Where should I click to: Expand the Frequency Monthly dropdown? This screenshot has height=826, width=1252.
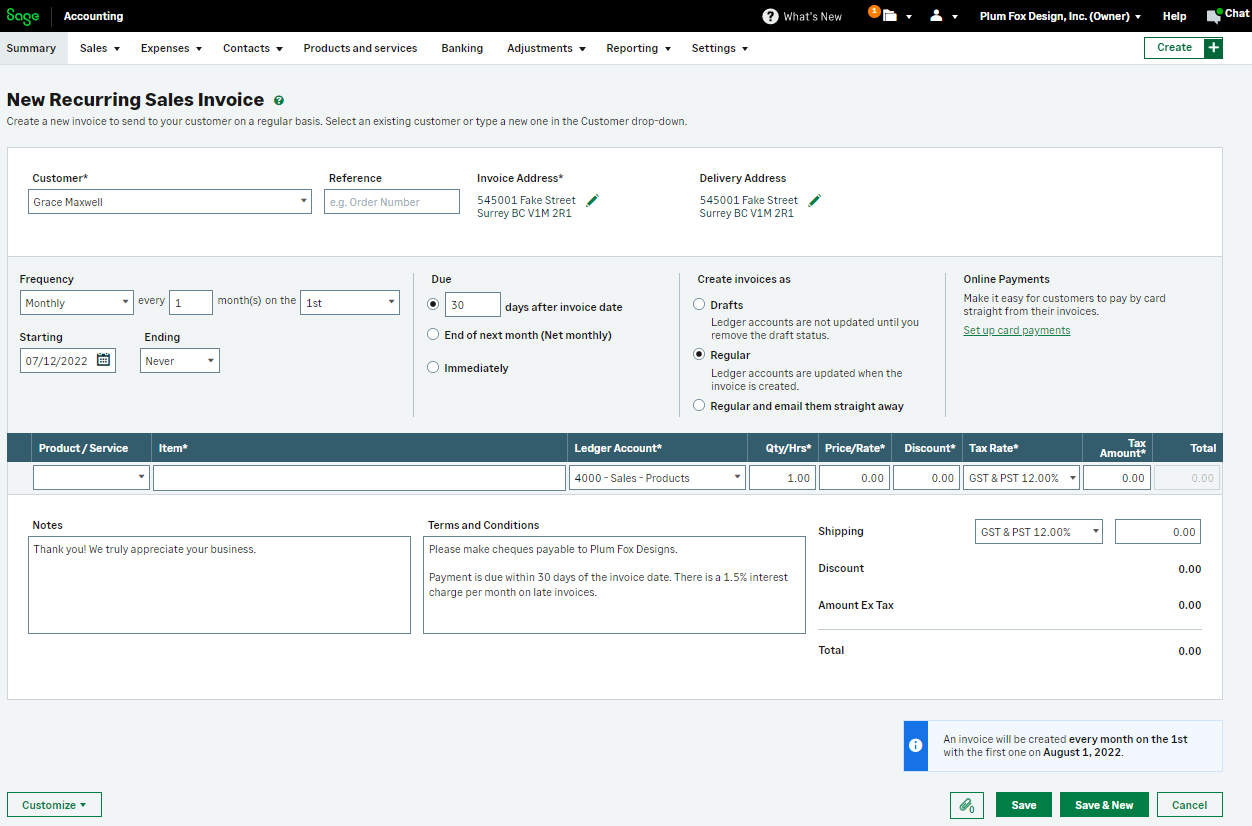click(x=76, y=303)
